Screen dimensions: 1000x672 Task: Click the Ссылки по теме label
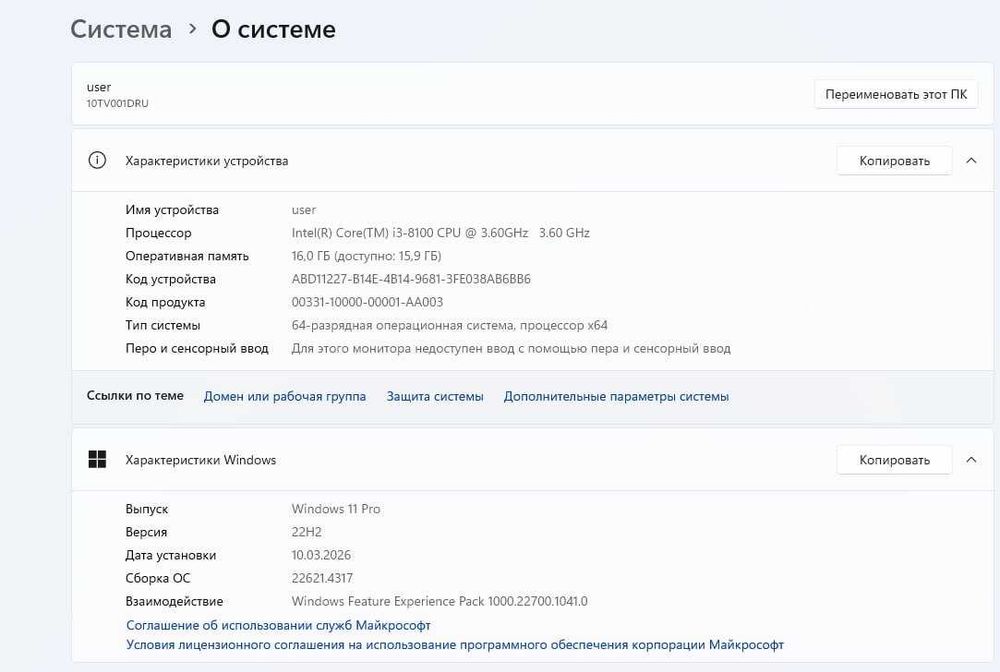[135, 395]
